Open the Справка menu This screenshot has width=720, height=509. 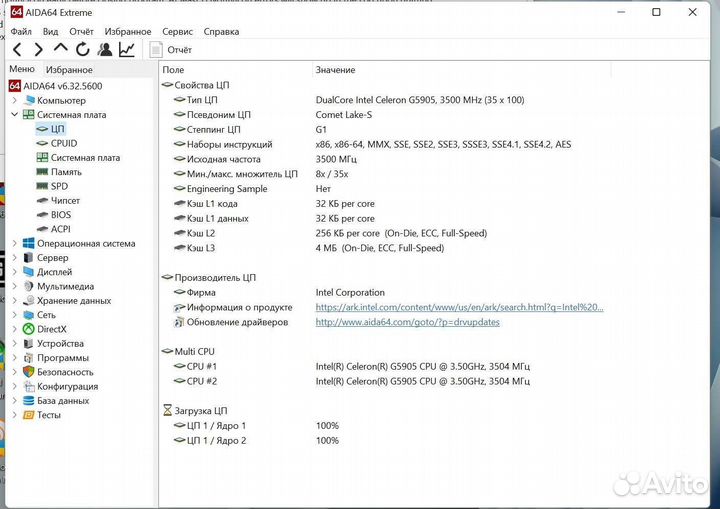[221, 32]
